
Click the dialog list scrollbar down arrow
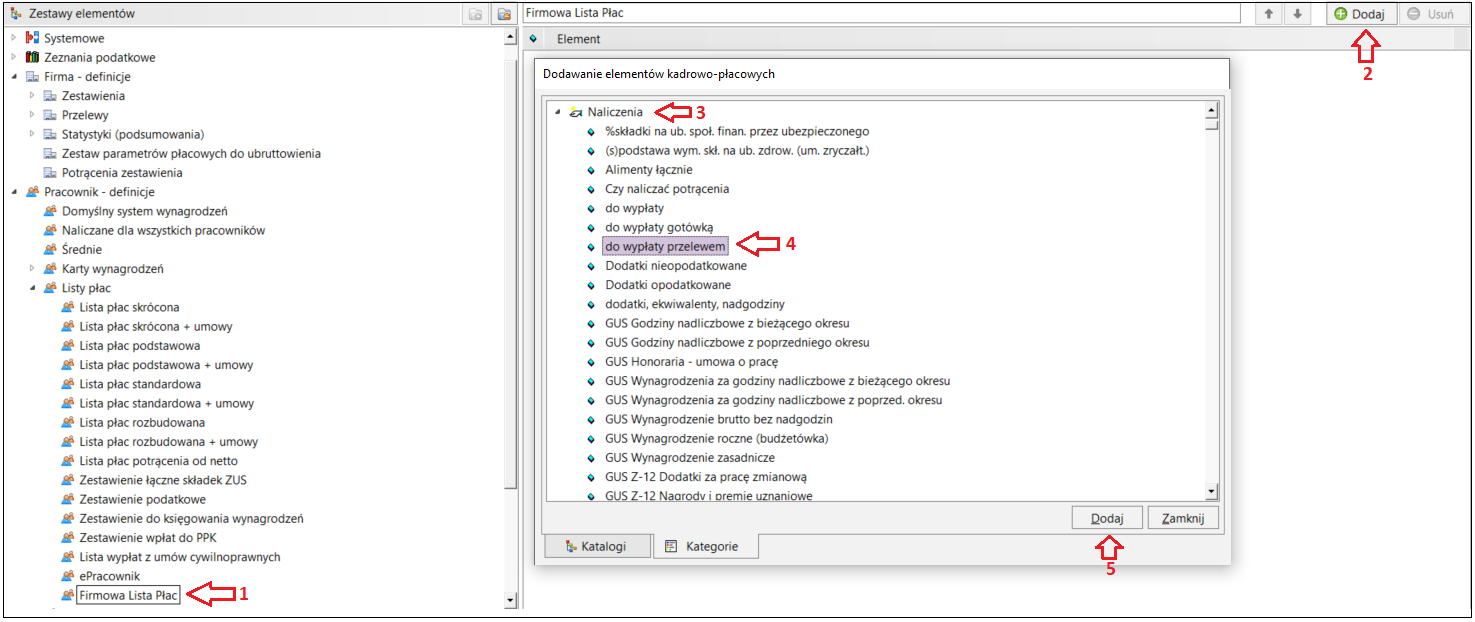(x=1211, y=491)
